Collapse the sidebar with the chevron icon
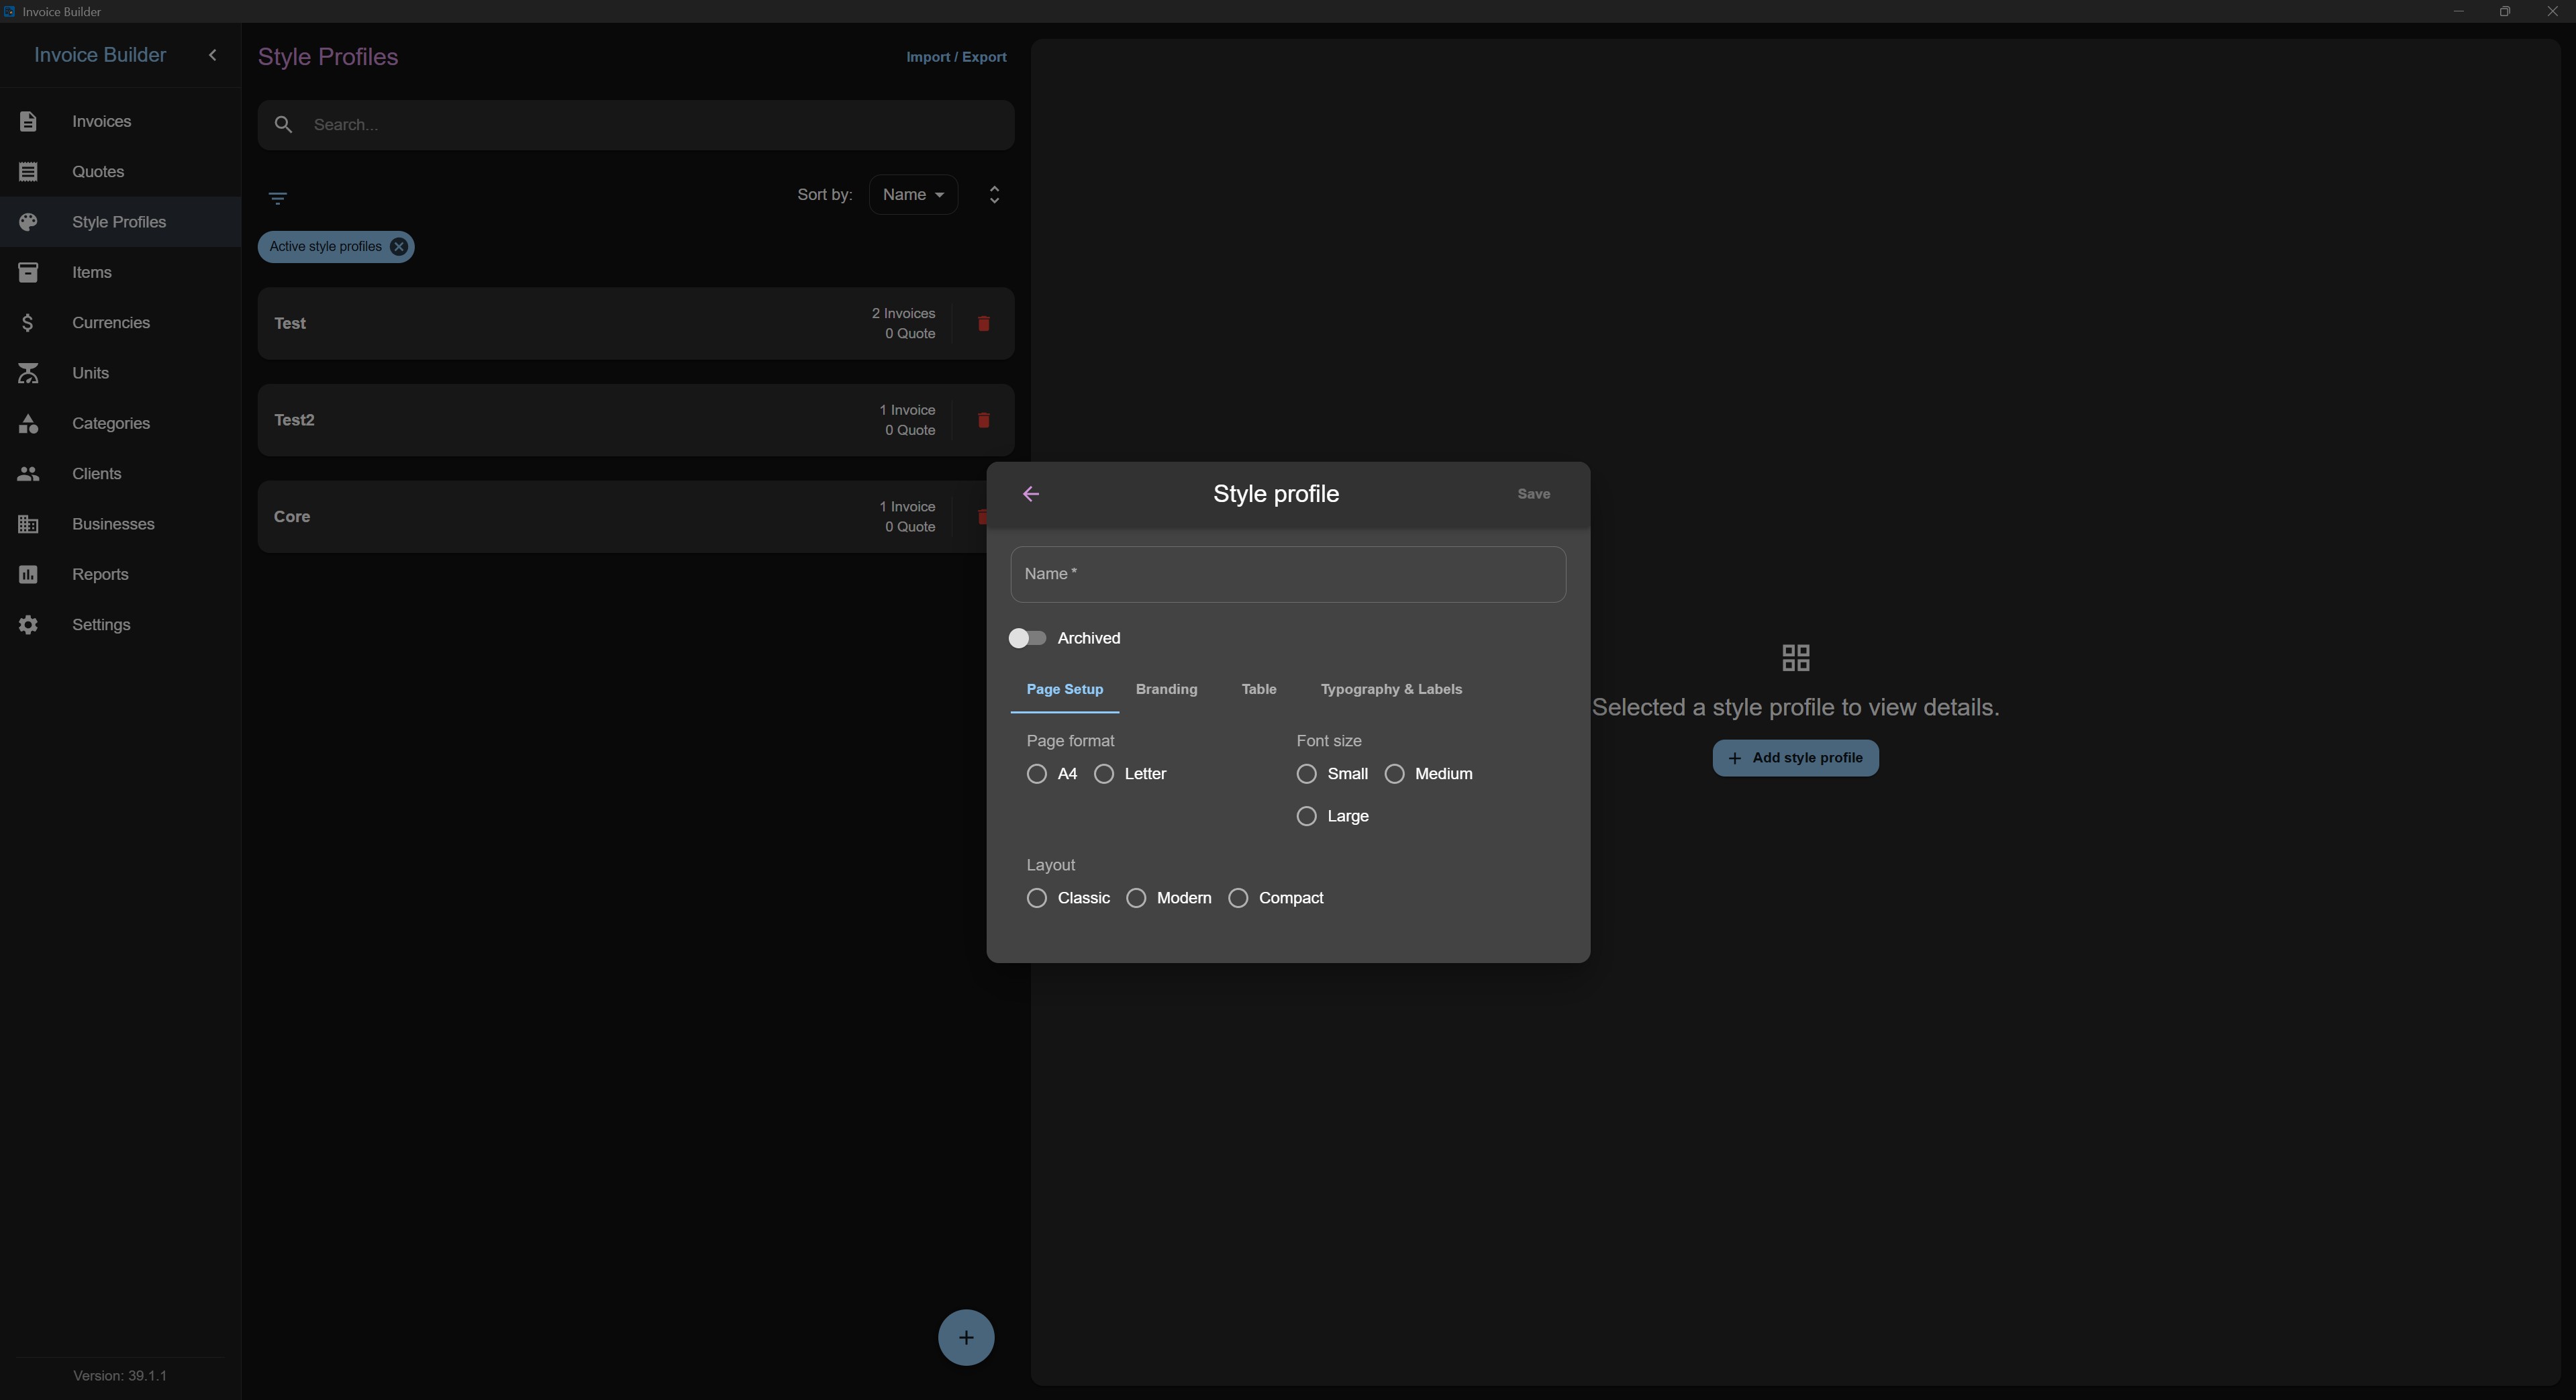Viewport: 2576px width, 1400px height. (212, 55)
